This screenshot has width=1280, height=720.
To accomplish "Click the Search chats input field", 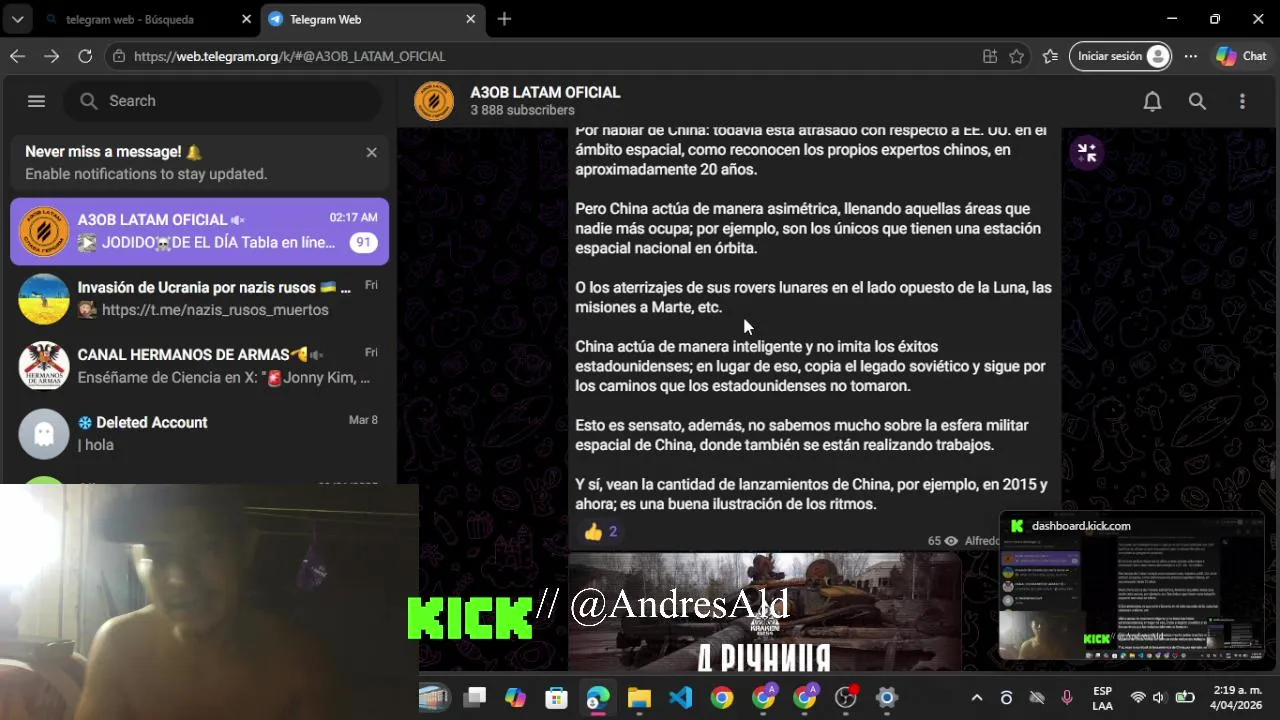I will pos(222,101).
